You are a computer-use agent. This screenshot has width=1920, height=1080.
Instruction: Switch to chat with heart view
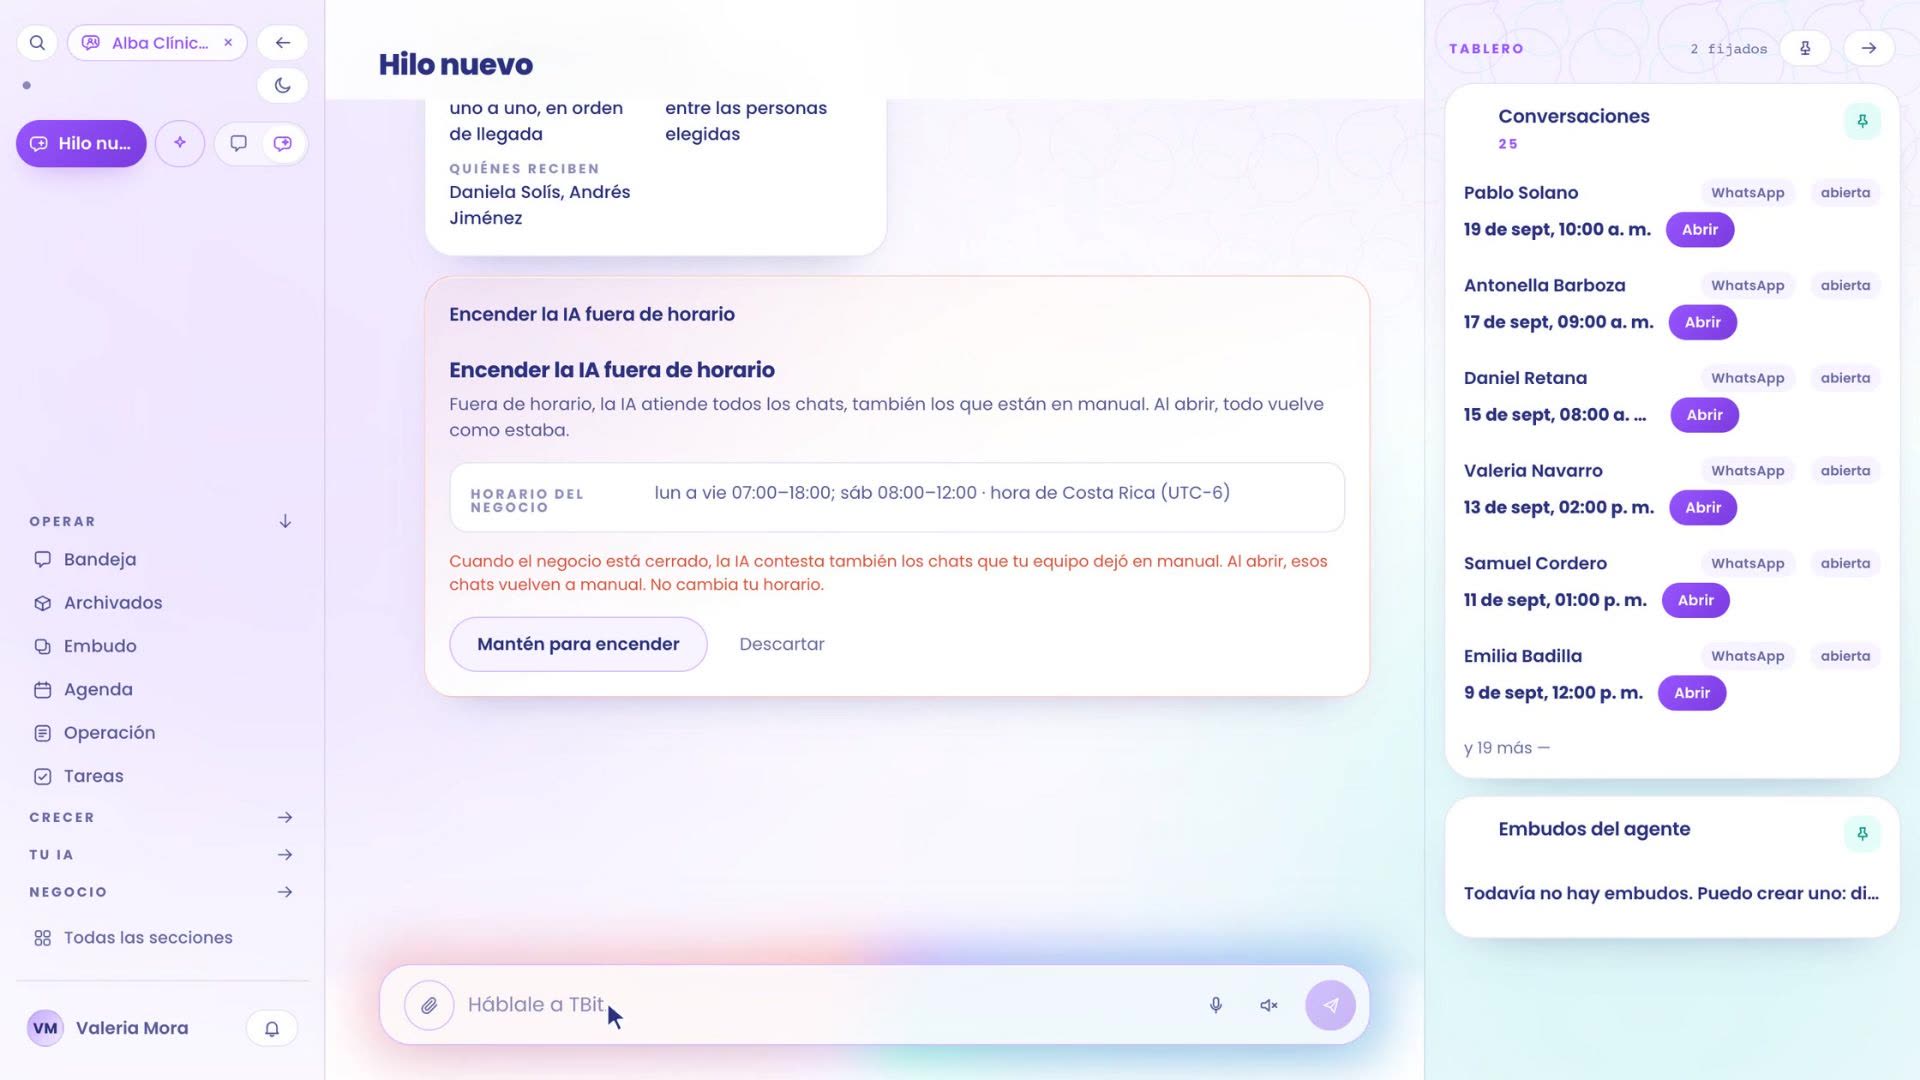(x=283, y=143)
